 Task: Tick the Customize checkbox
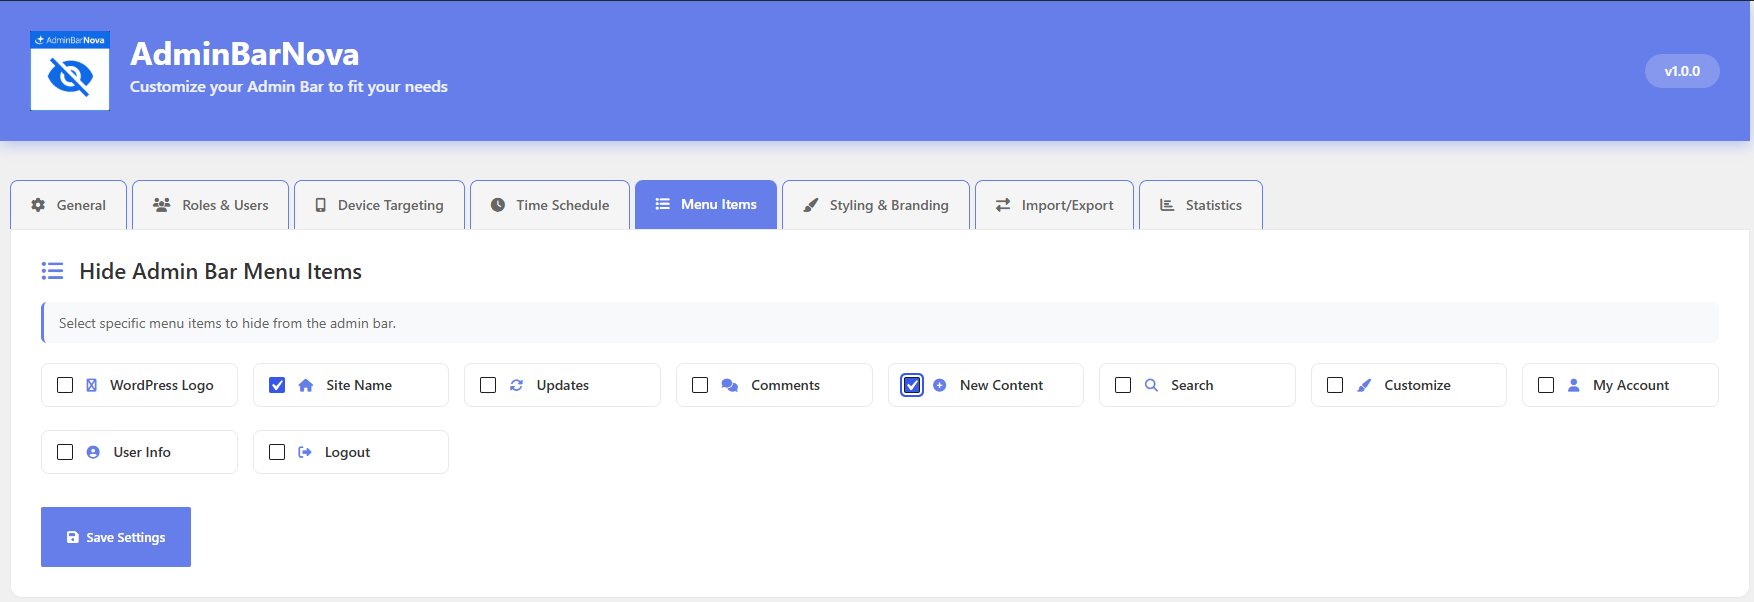click(1335, 385)
